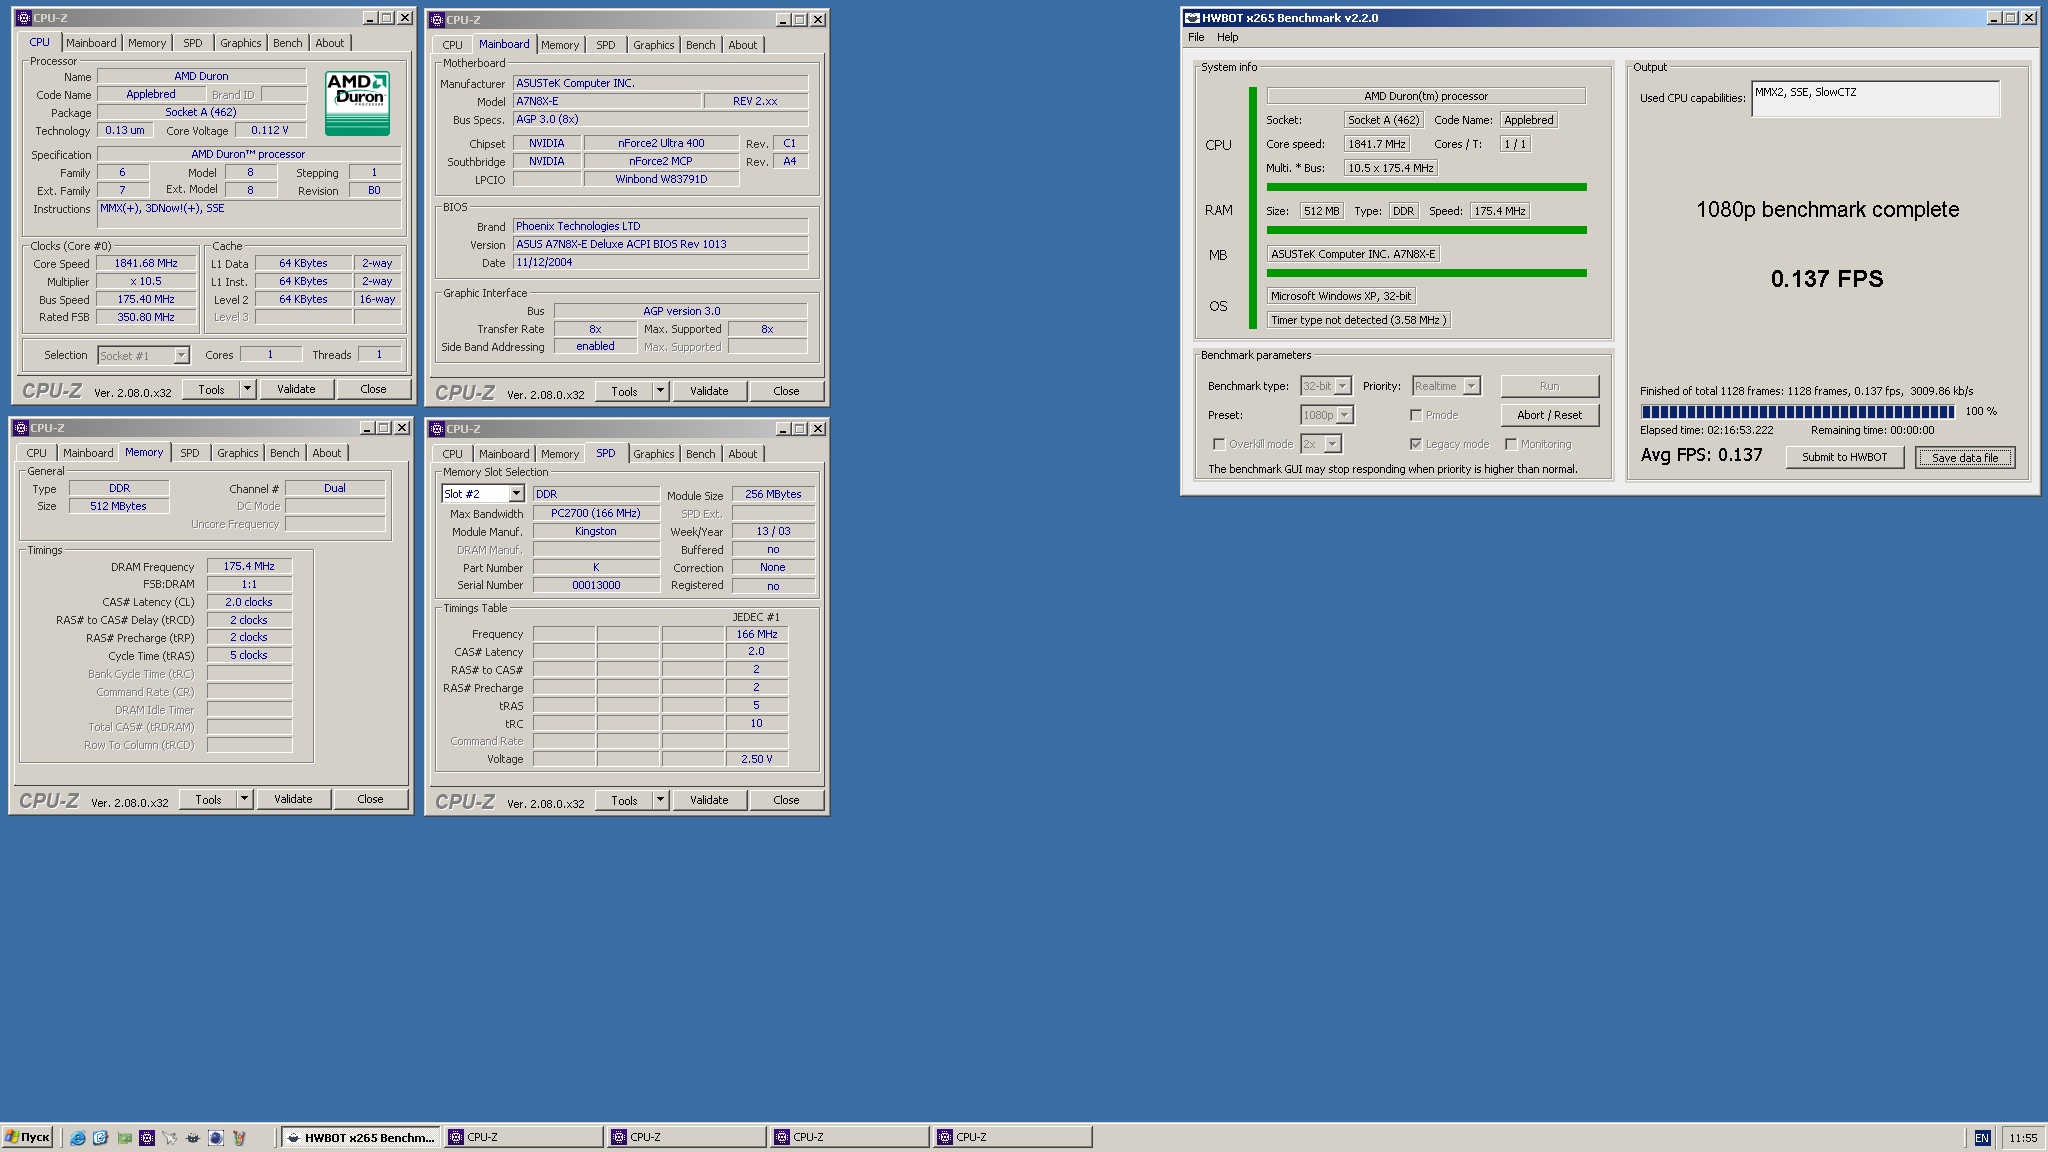Switch to About tab in CPU-Z Memory window
The image size is (2048, 1152).
tap(327, 453)
